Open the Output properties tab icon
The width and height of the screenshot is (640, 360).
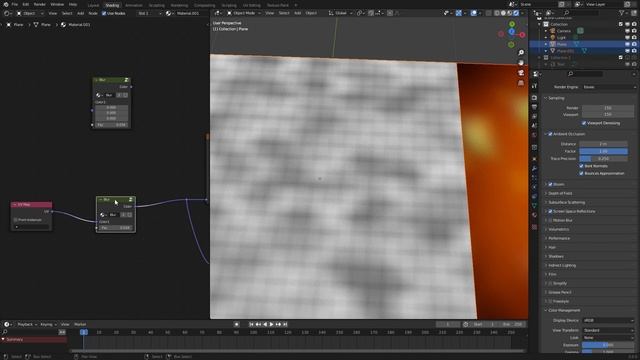pos(534,107)
